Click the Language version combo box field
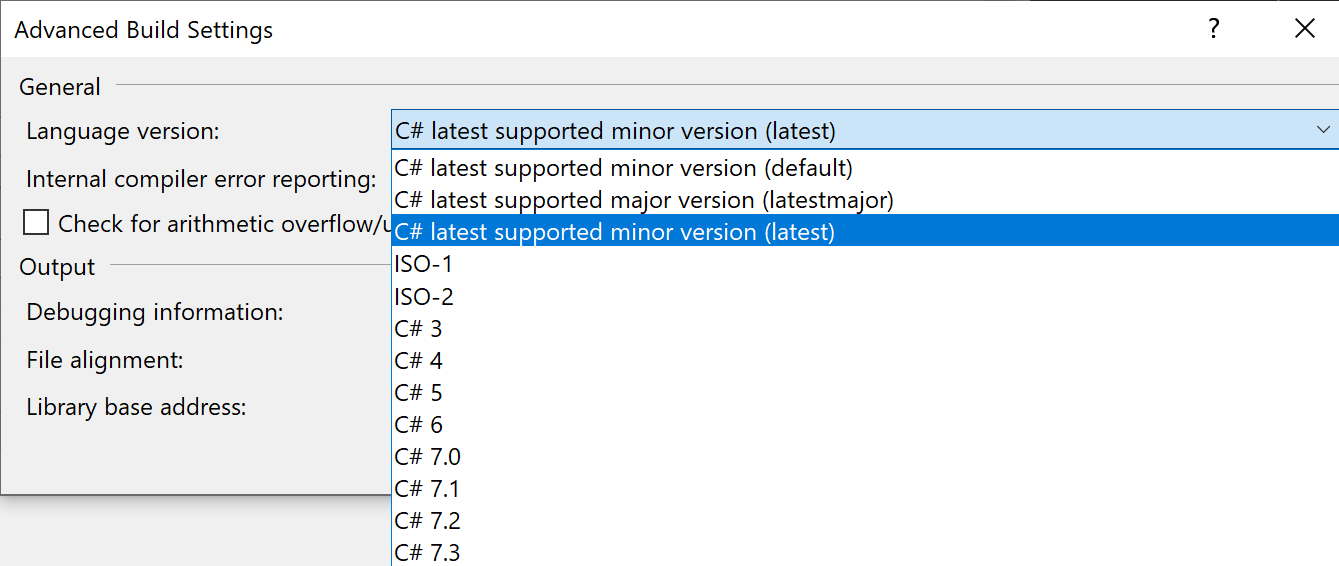This screenshot has height=566, width=1339. click(850, 131)
